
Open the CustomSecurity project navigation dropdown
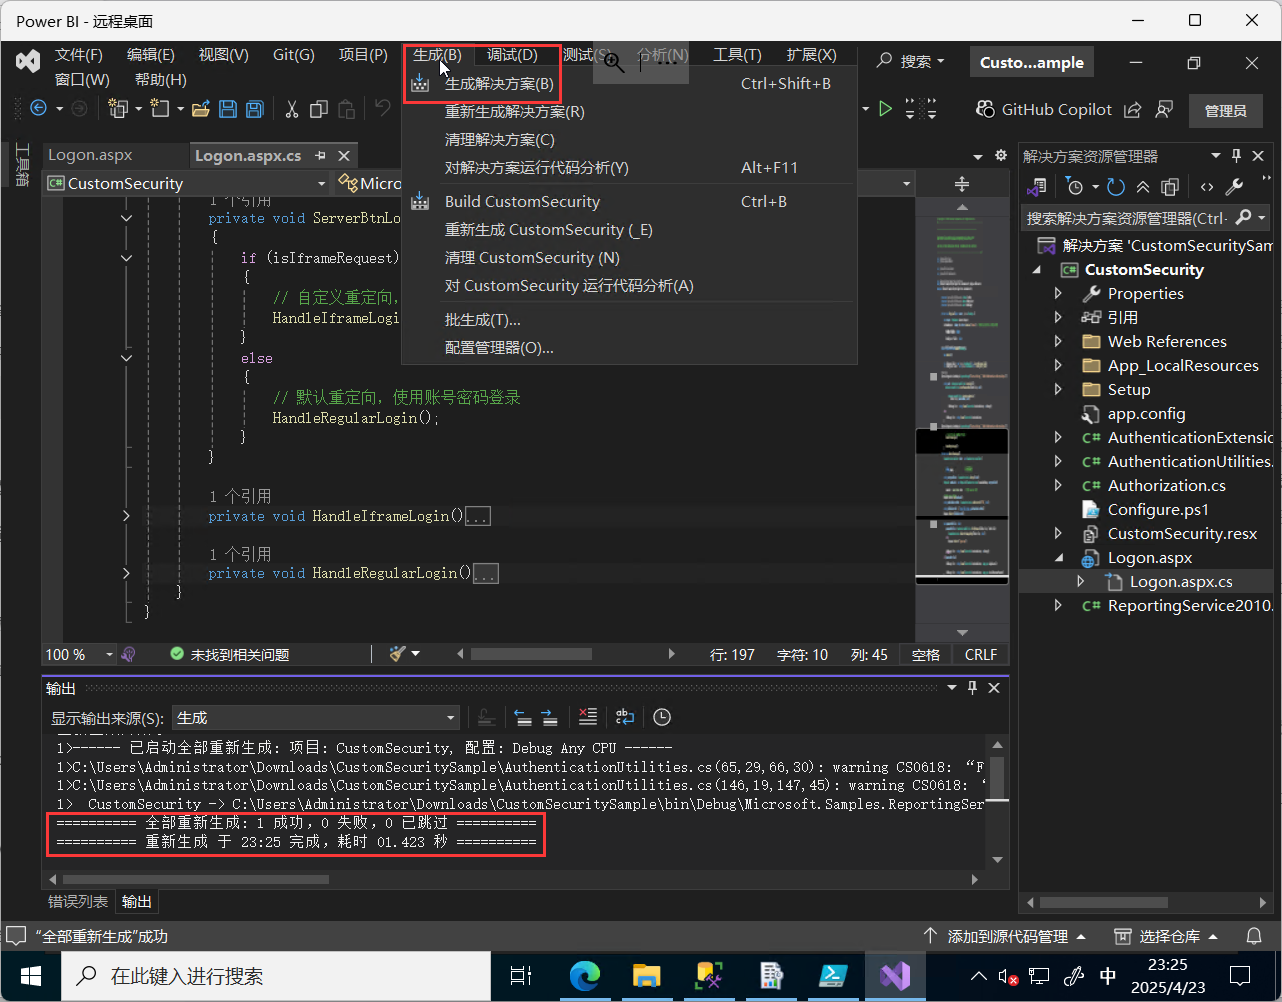coord(186,184)
